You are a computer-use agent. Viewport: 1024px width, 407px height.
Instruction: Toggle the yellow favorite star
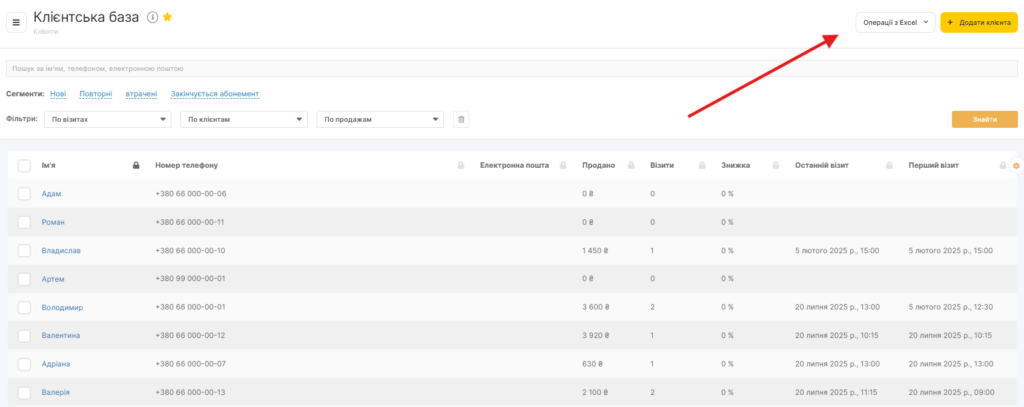[x=168, y=17]
